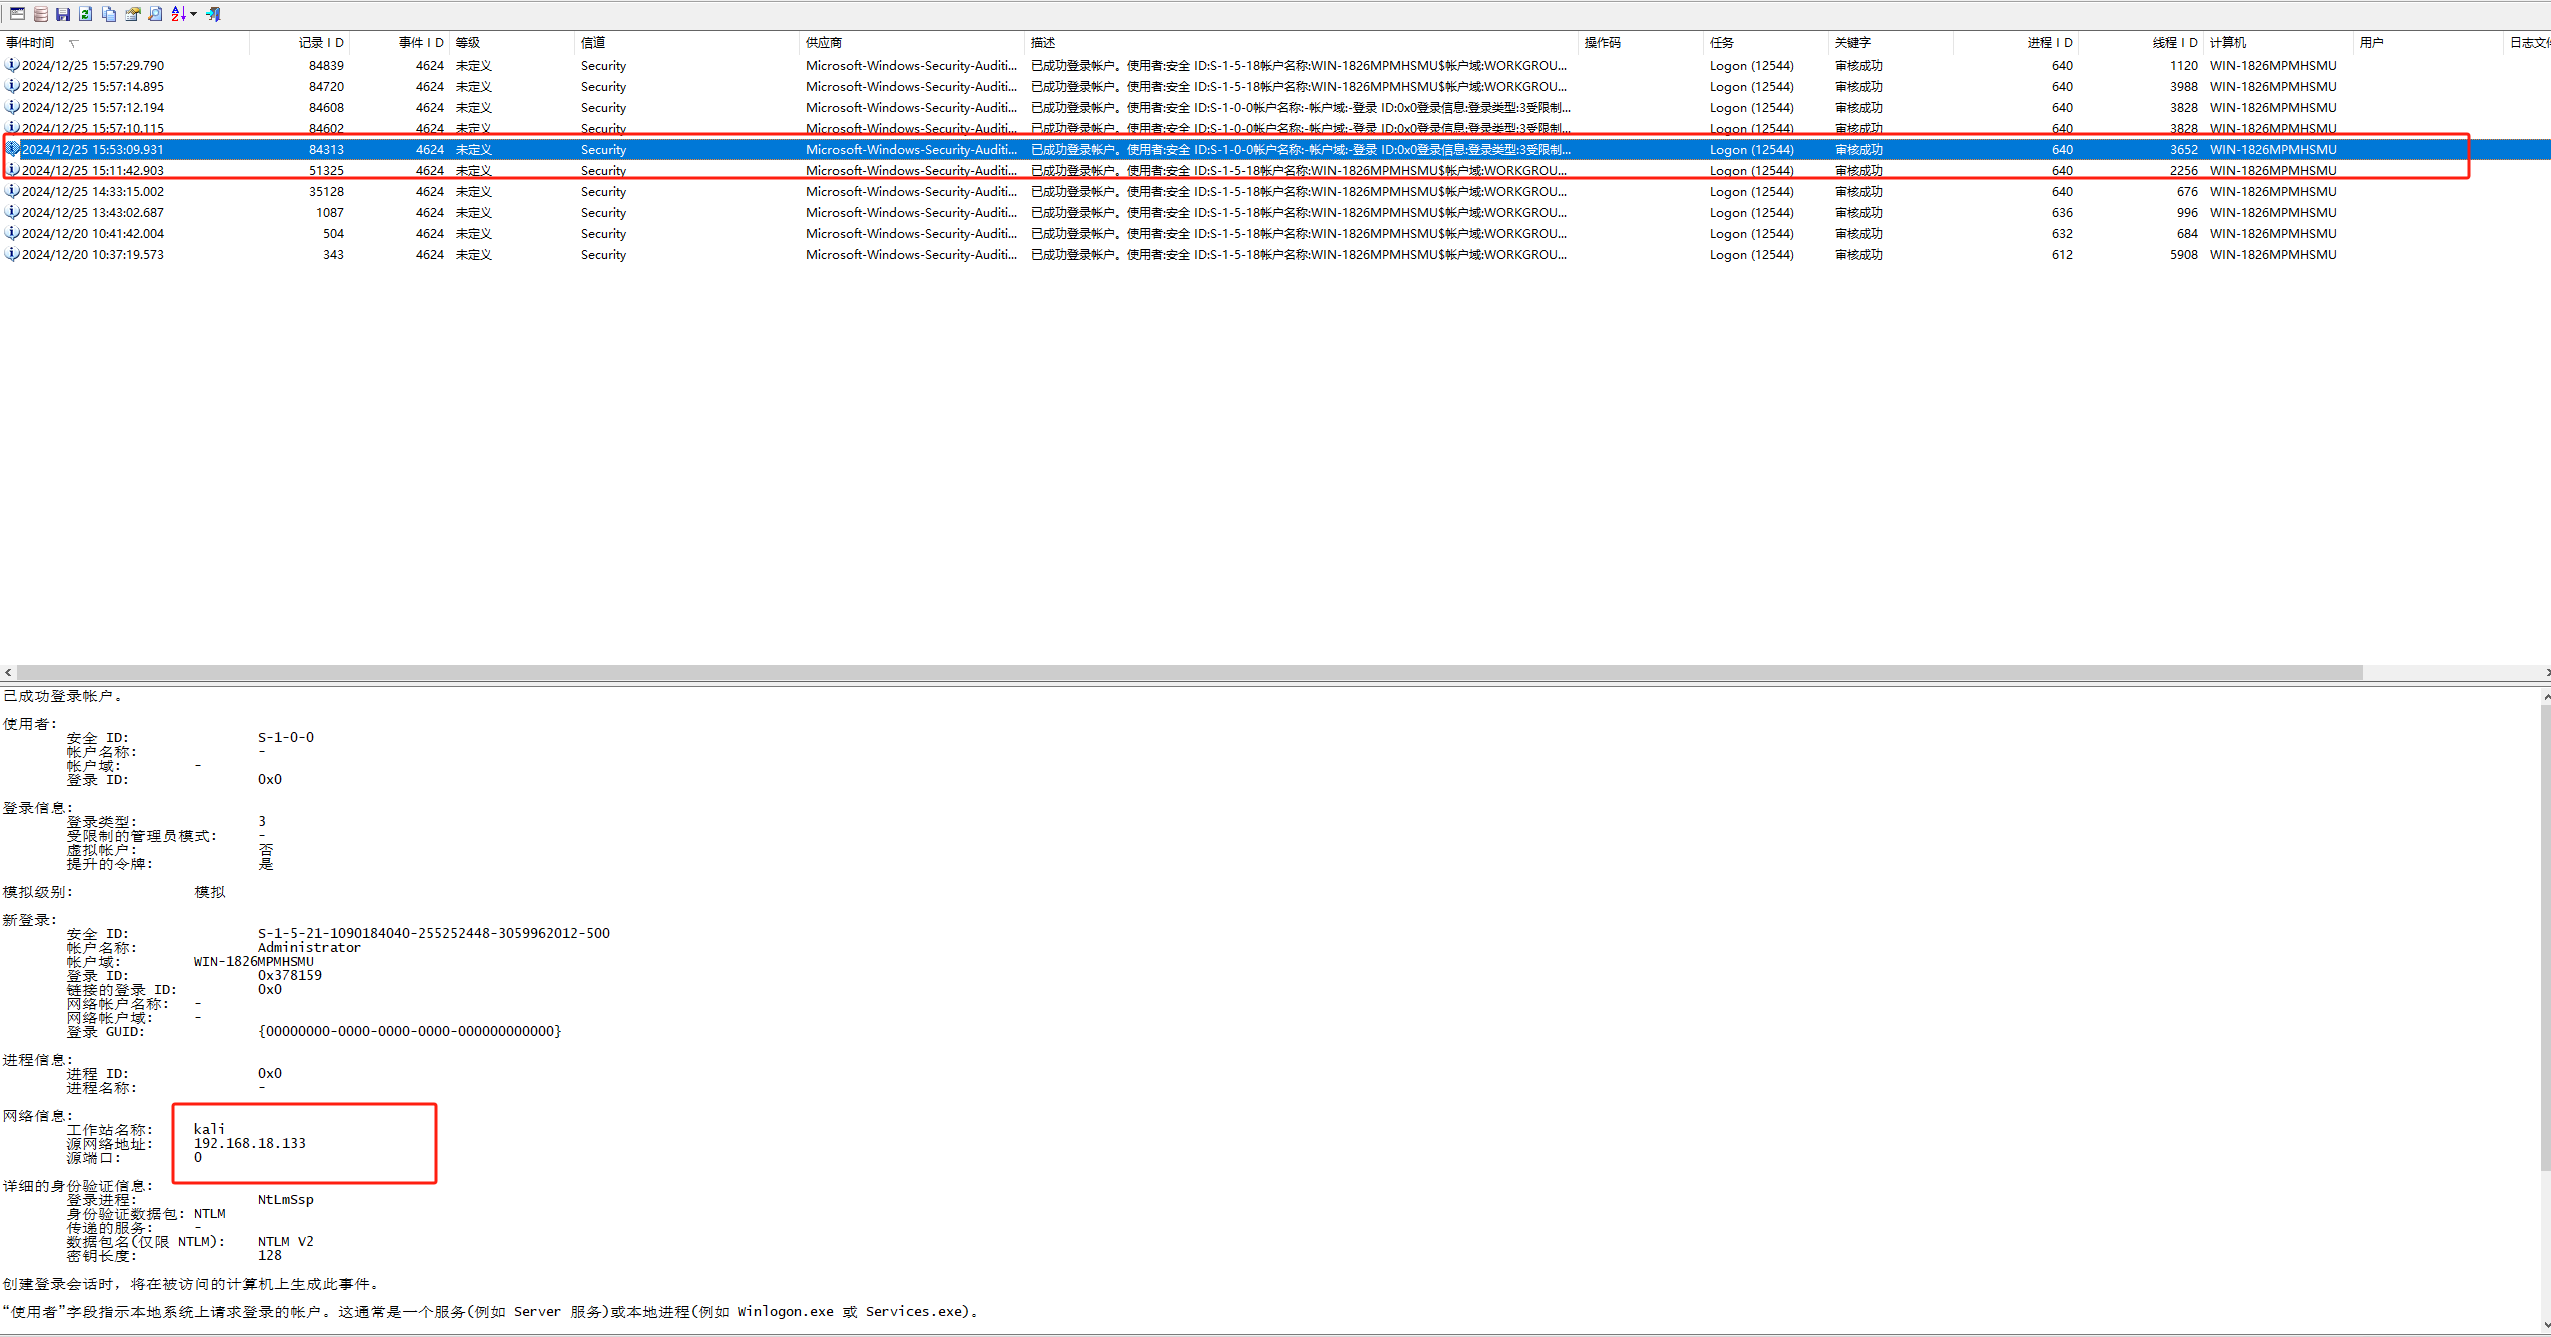Click the copy documents icon
The image size is (2551, 1337).
click(x=109, y=14)
